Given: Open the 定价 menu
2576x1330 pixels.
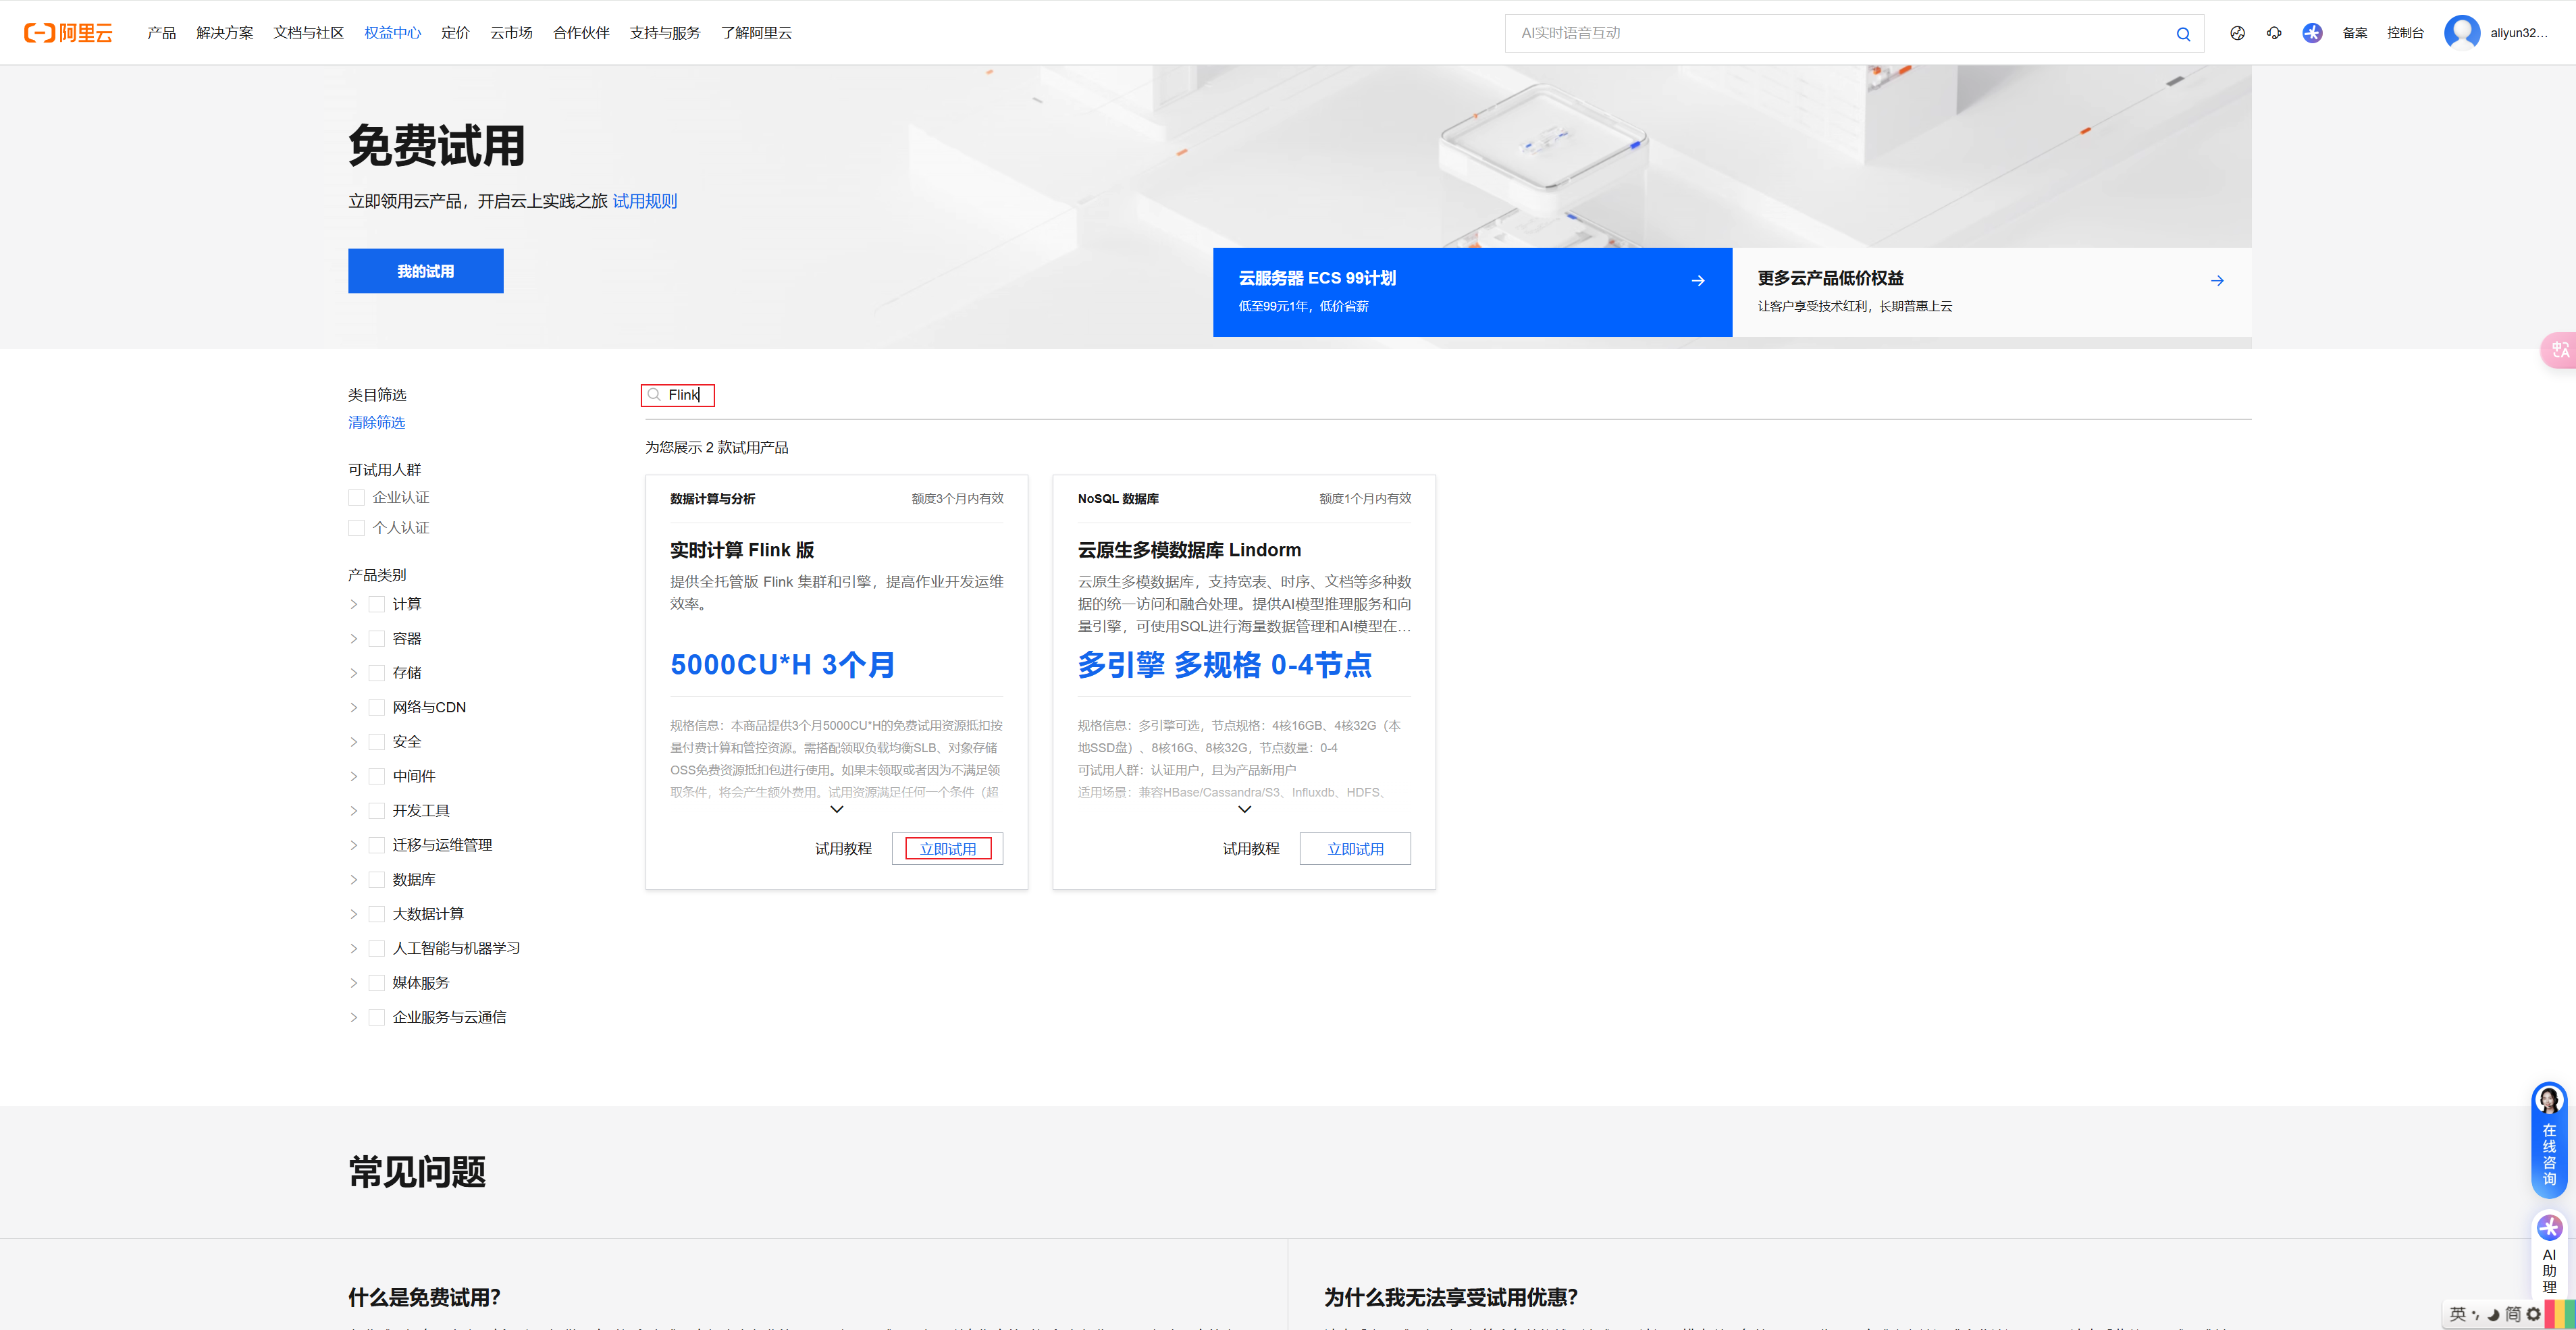Looking at the screenshot, I should [455, 33].
